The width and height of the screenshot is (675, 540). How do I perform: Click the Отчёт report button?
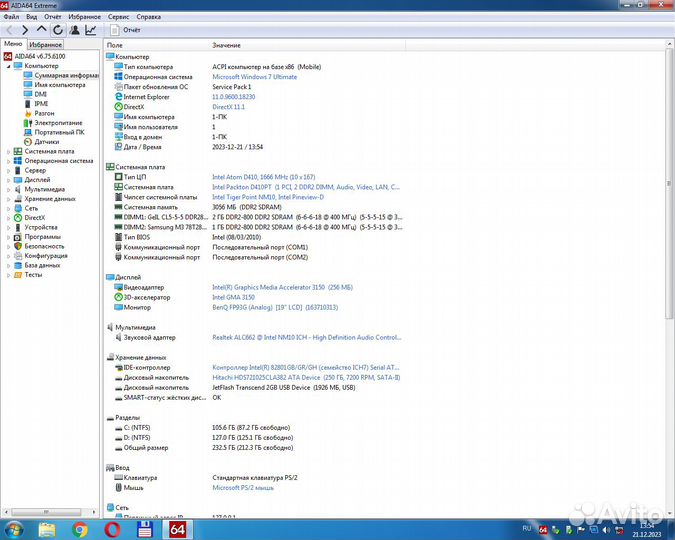(x=125, y=30)
